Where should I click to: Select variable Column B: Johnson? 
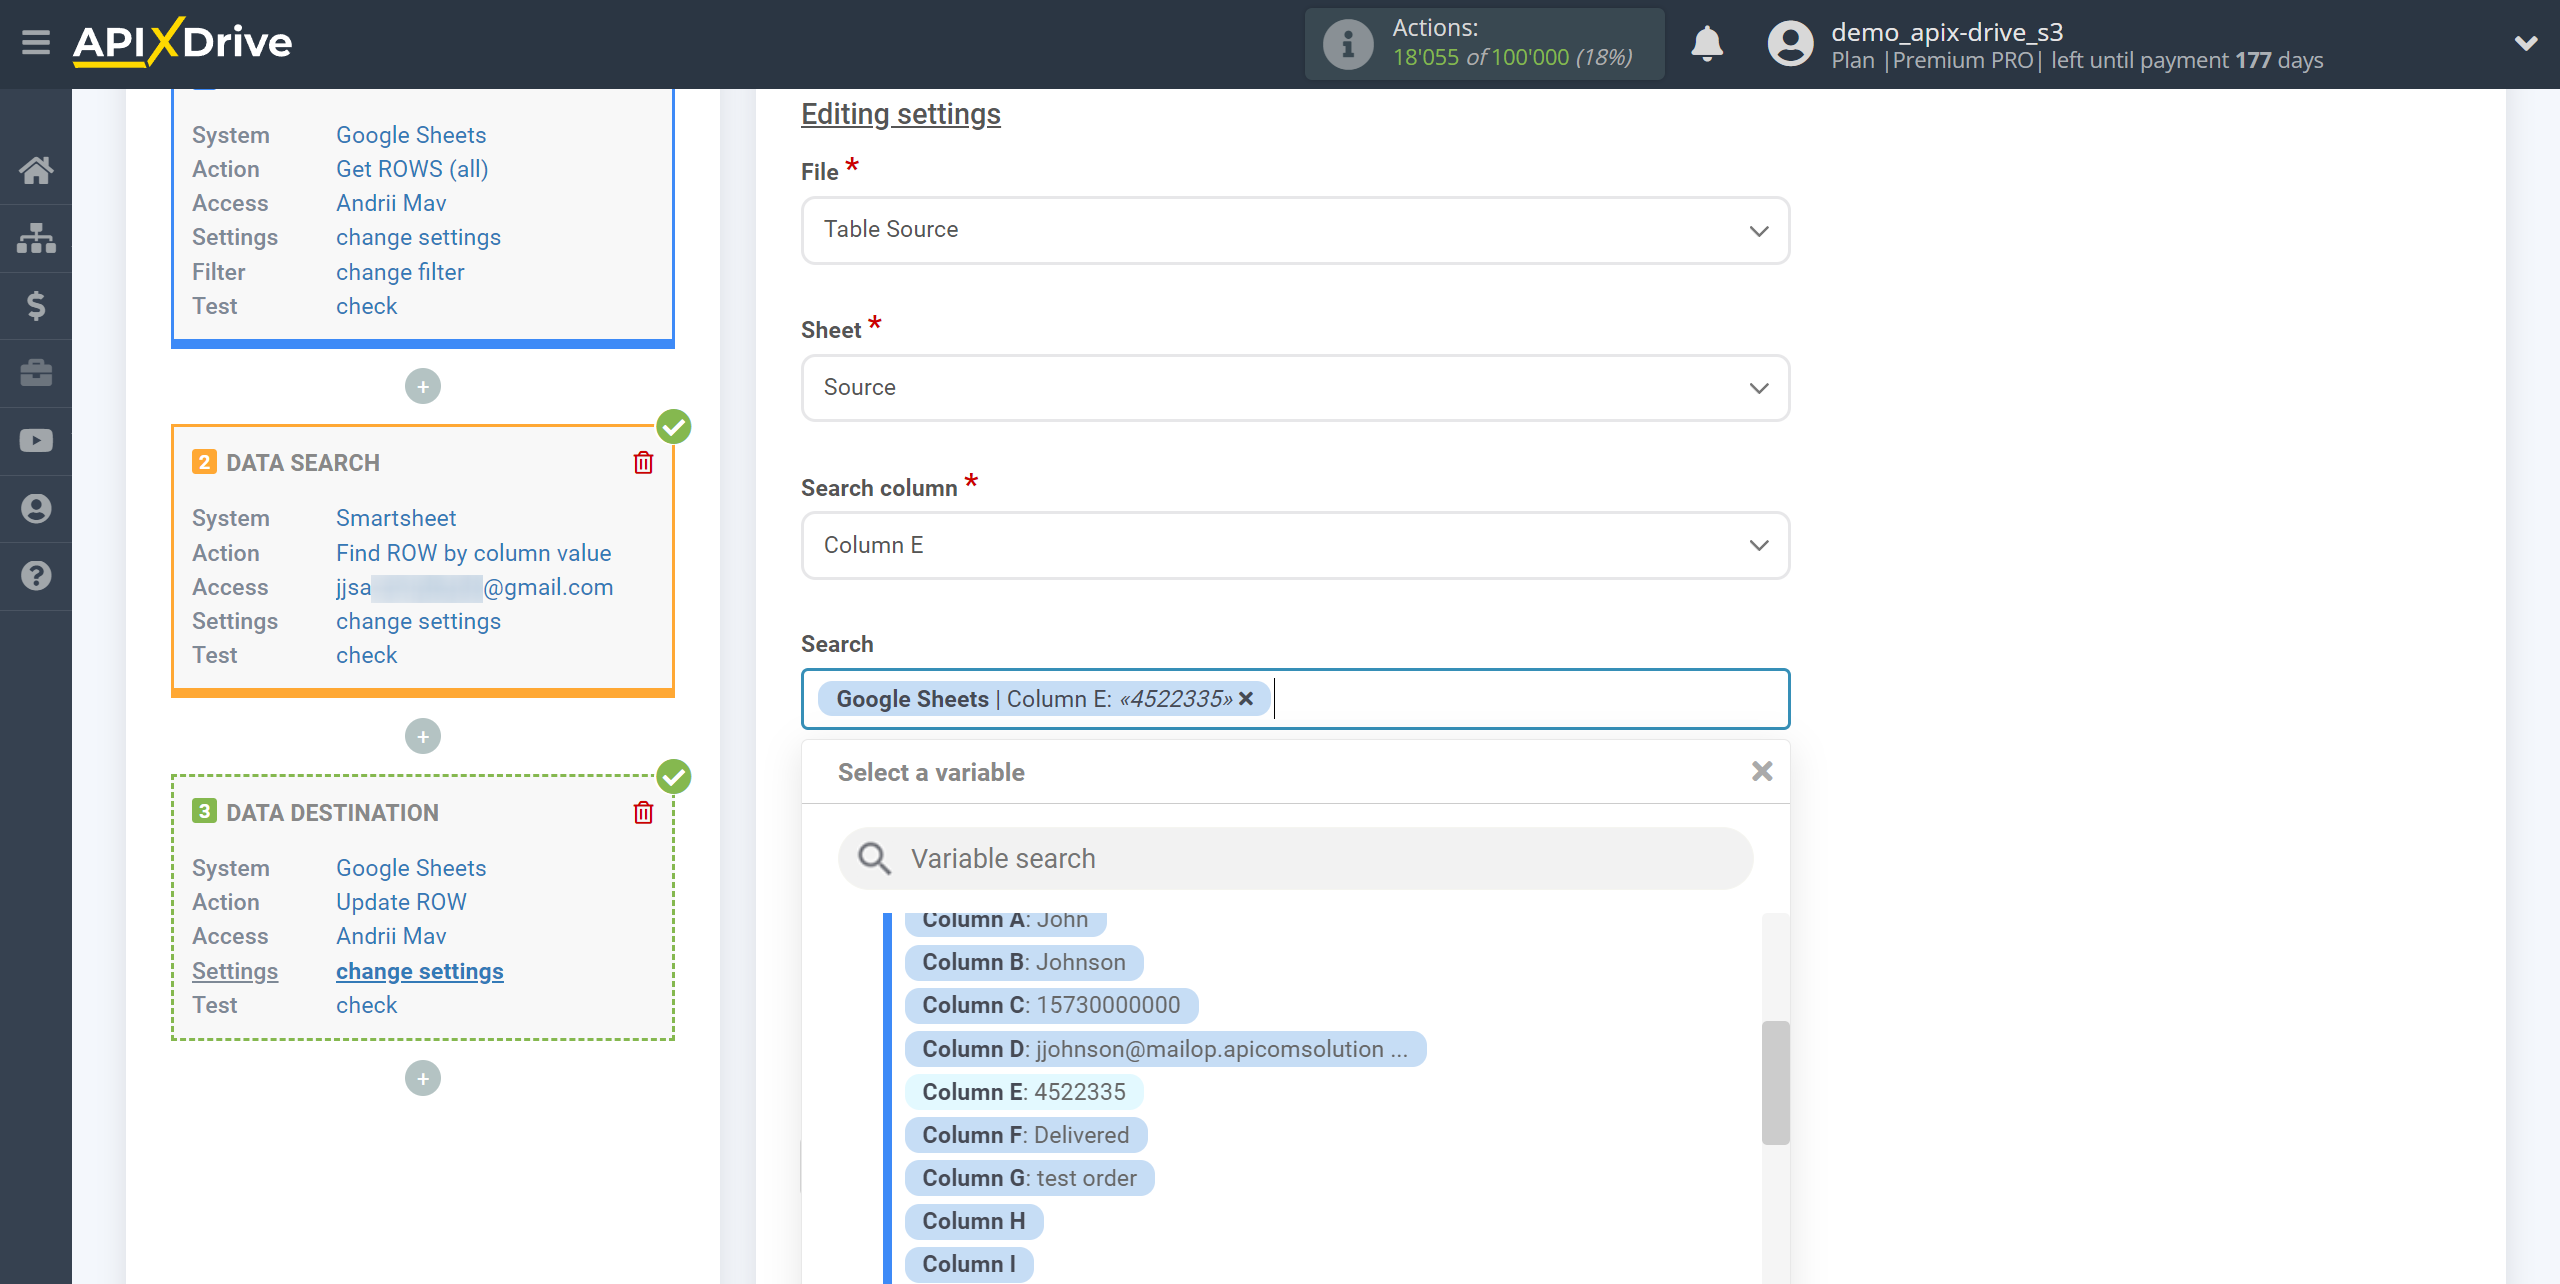pos(1024,962)
